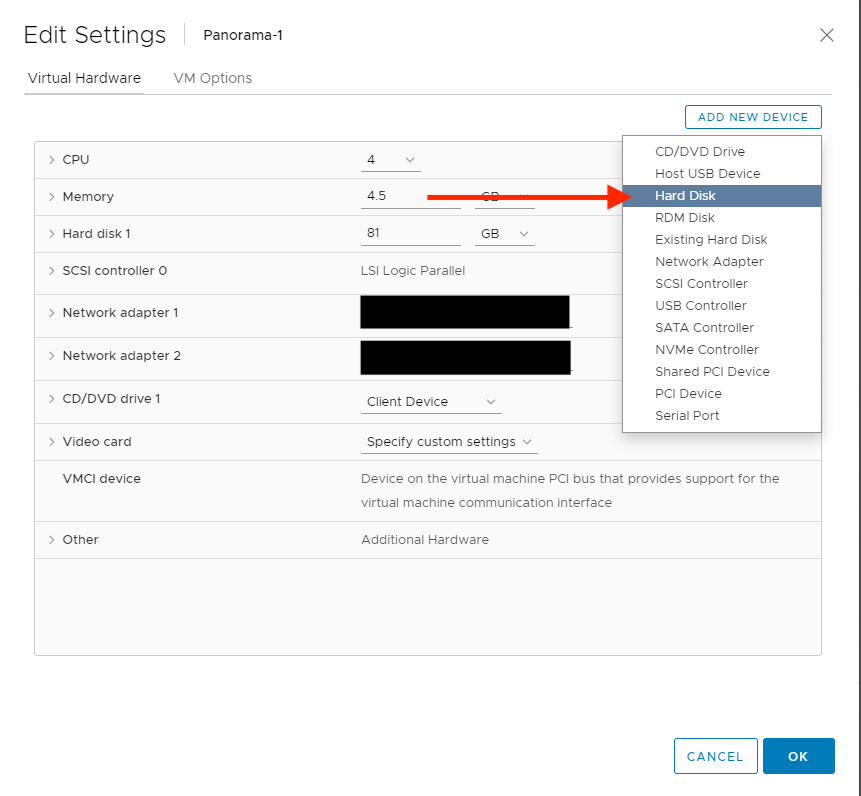861x796 pixels.
Task: Expand the Video card row
Action: 51,442
